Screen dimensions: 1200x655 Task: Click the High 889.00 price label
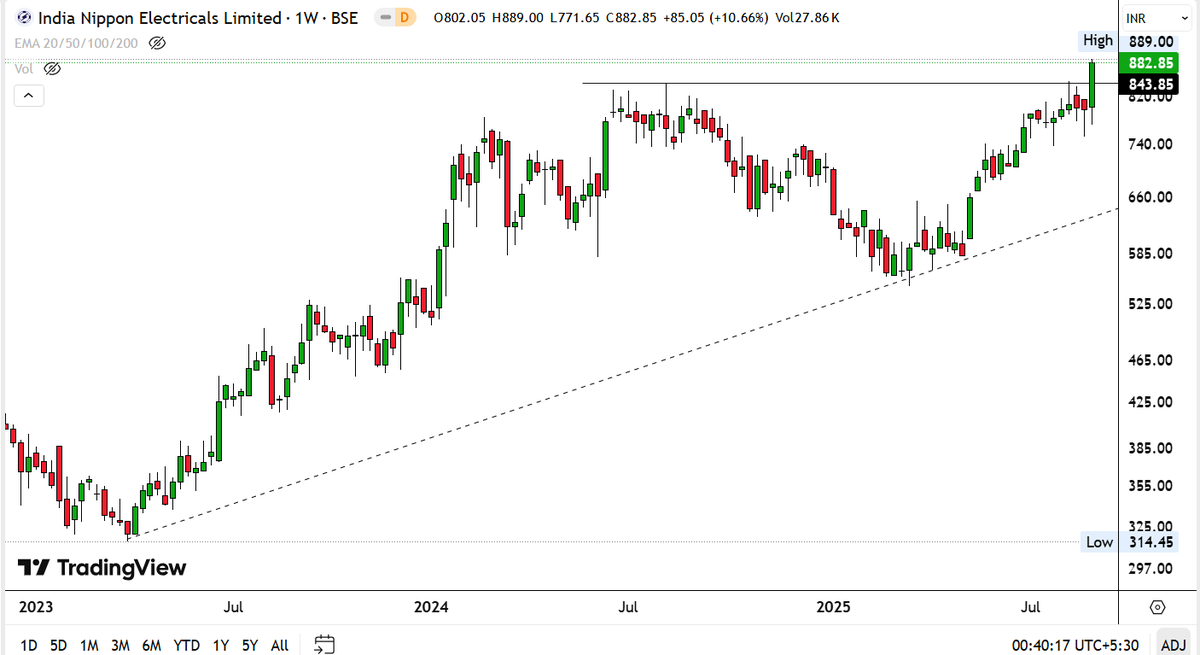[1129, 41]
